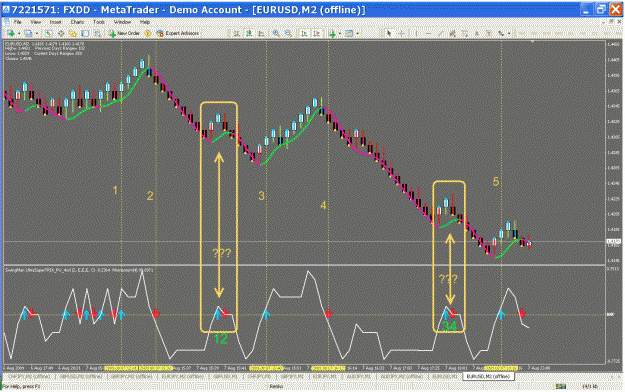Select the Trendline drawing tool
Screen dimensions: 625x392
point(440,33)
